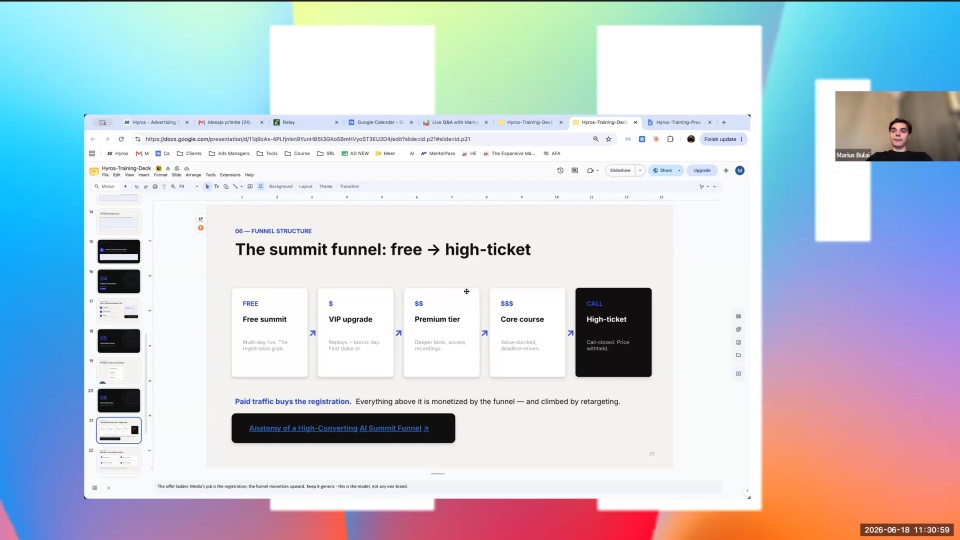Select the text box tool
The width and height of the screenshot is (960, 540).
coord(216,186)
